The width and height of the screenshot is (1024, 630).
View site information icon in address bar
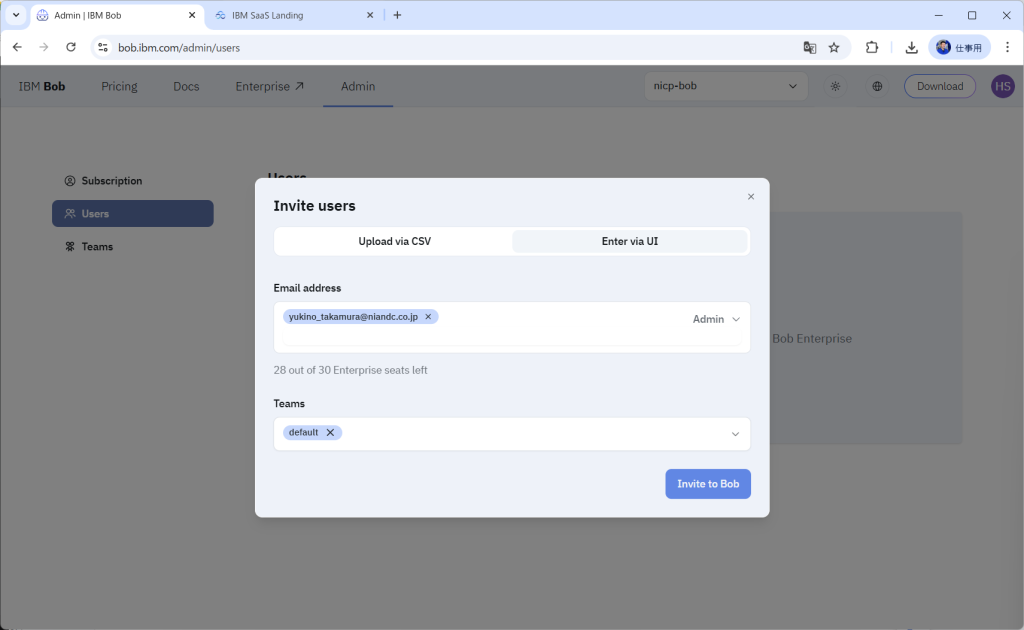tap(103, 48)
